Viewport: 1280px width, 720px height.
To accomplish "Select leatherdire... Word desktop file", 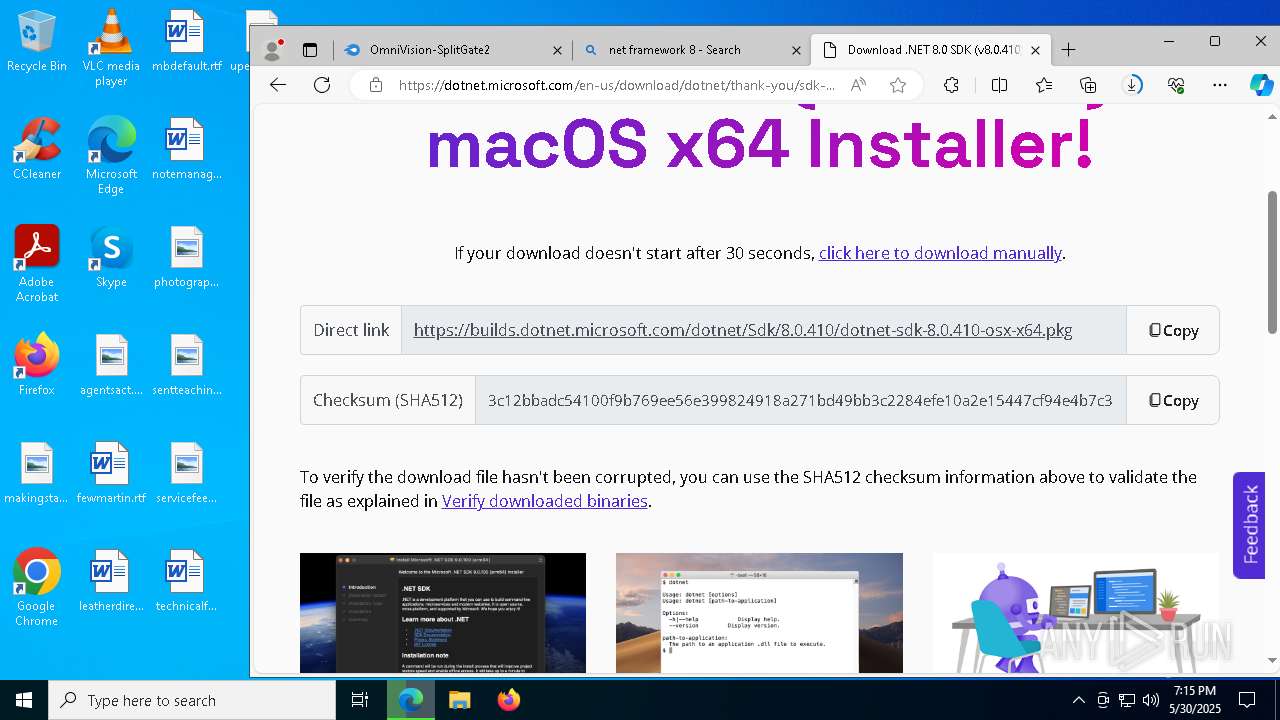I will [x=111, y=582].
